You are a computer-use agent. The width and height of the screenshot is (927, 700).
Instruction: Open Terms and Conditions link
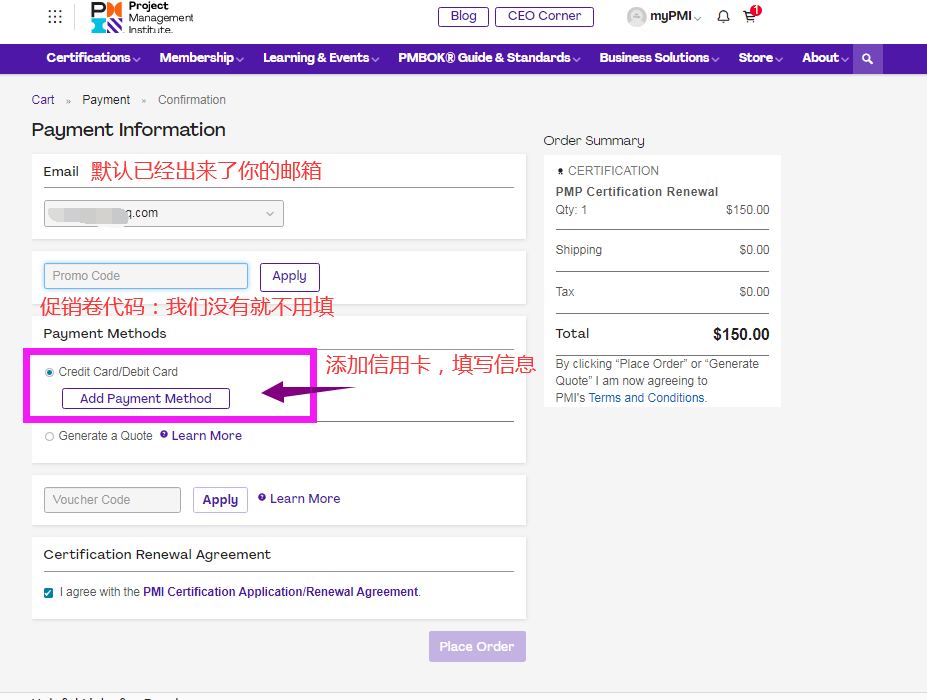coord(647,398)
